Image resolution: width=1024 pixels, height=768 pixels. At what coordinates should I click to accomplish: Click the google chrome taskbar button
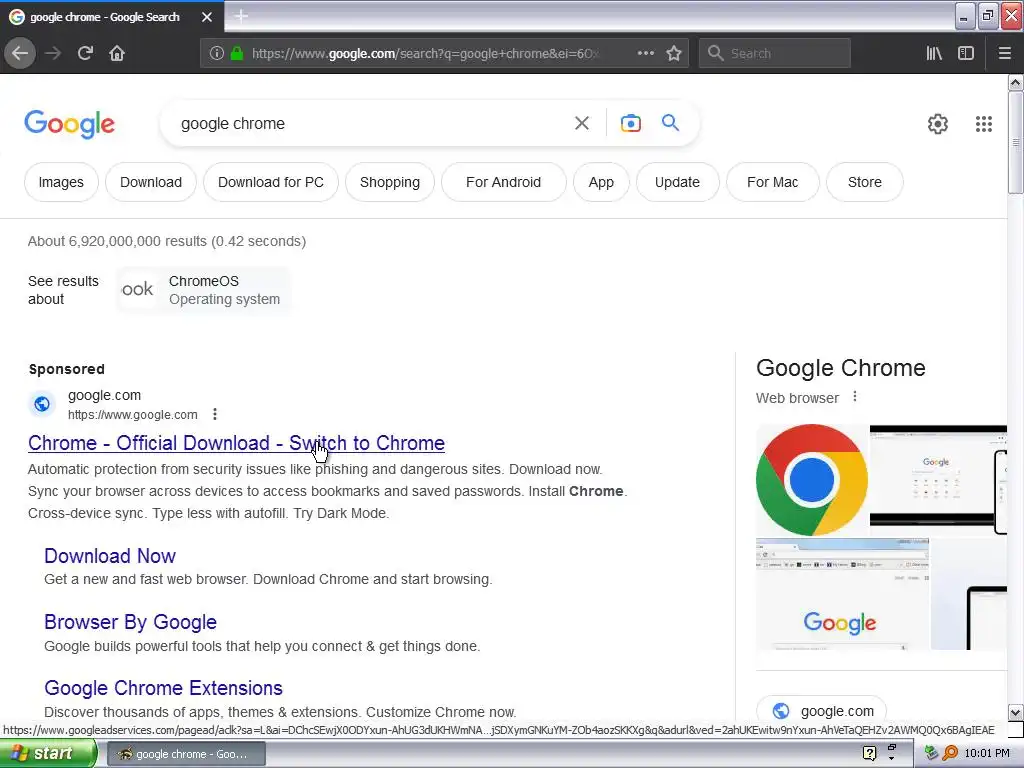[x=186, y=754]
